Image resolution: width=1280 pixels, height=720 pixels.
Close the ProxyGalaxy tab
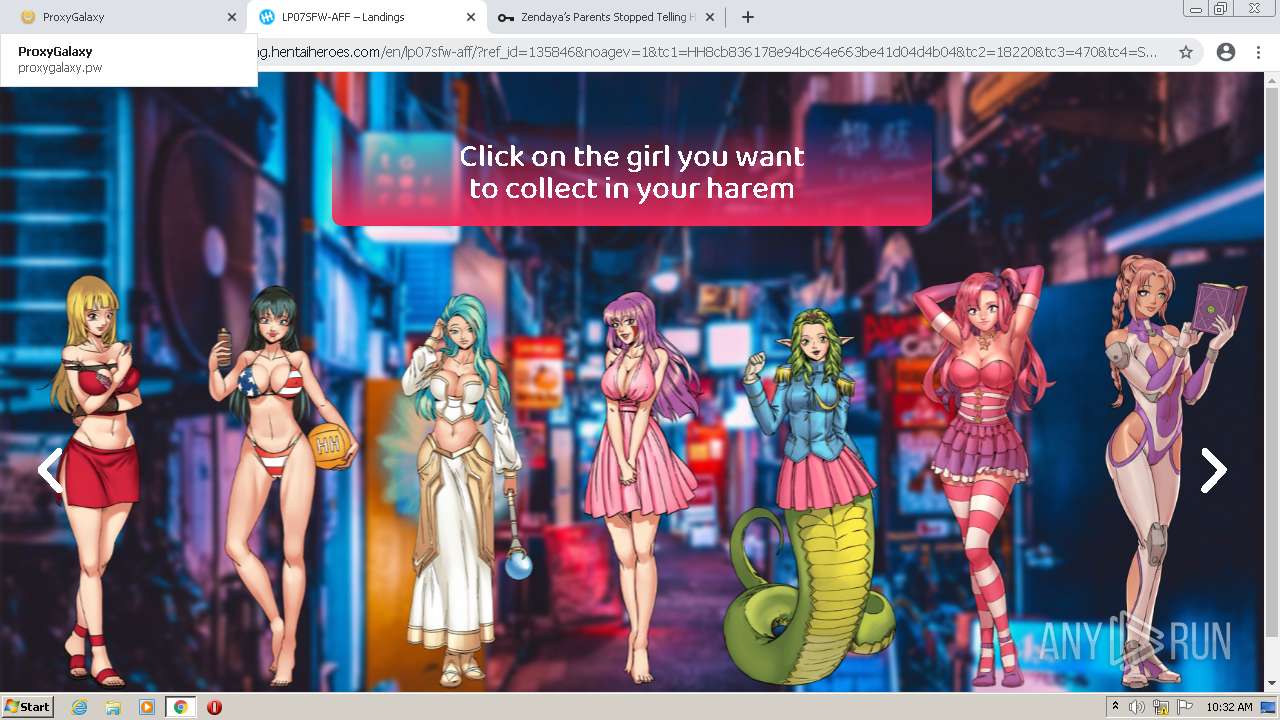(232, 17)
